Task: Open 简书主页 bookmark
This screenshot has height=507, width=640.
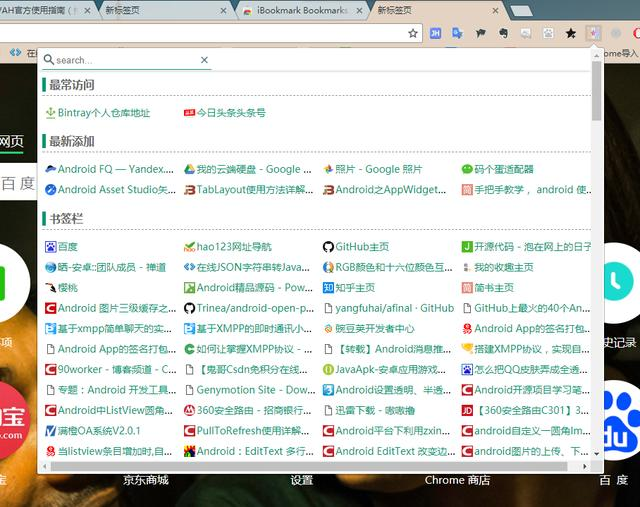Action: pos(487,287)
